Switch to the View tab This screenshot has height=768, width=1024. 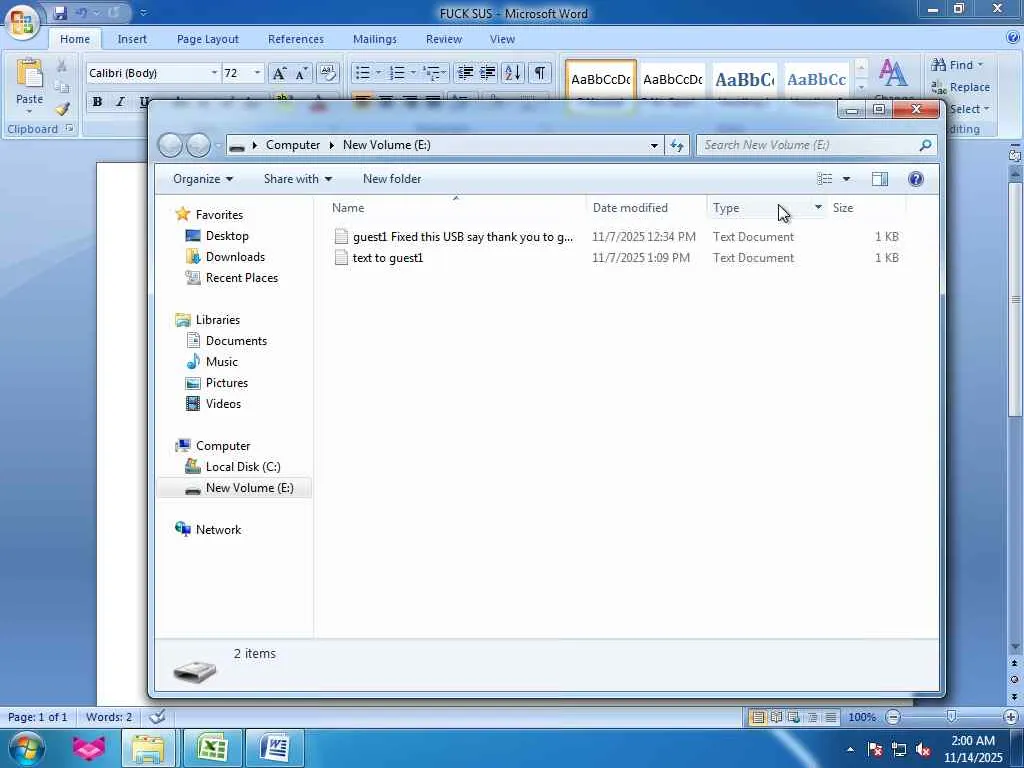coord(502,39)
